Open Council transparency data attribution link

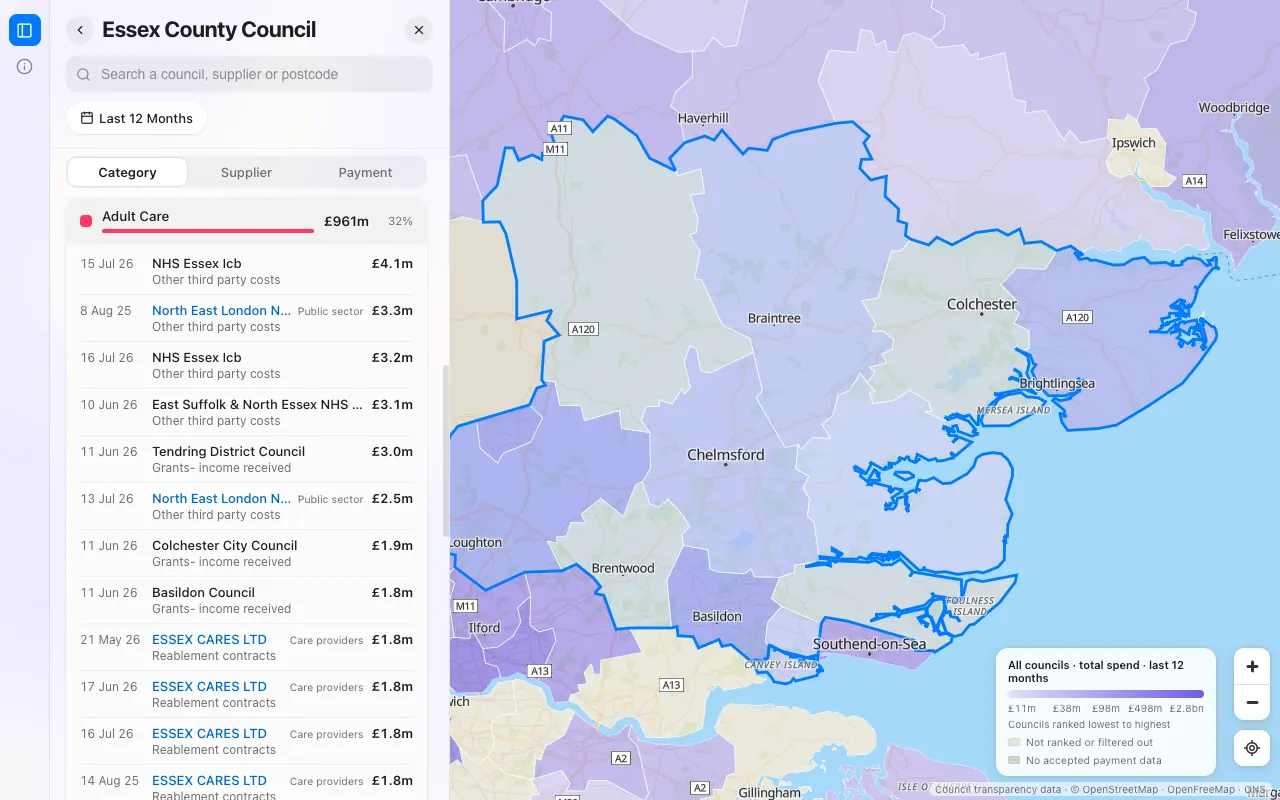[998, 790]
